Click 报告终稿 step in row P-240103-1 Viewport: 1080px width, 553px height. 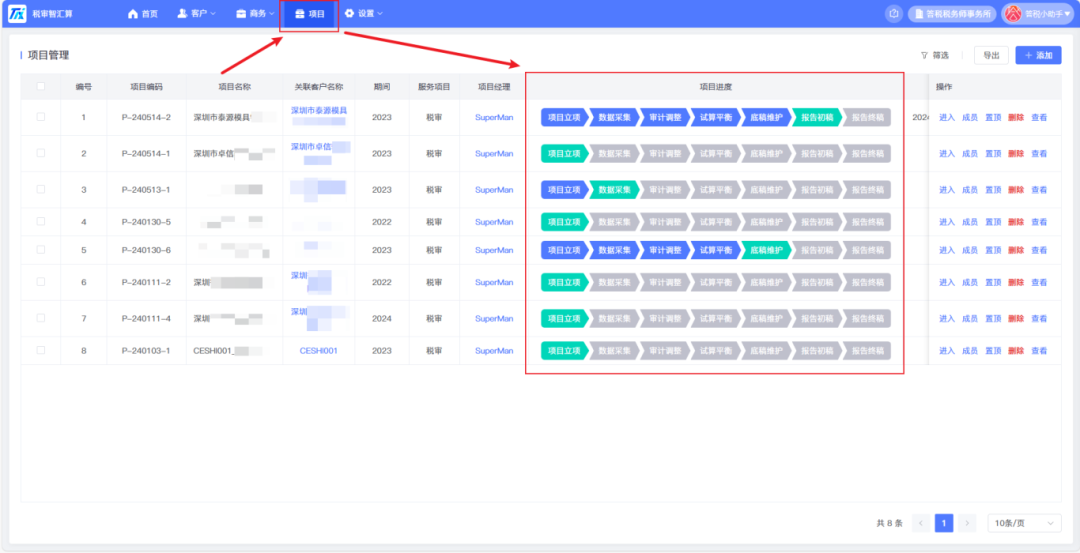[x=867, y=351]
